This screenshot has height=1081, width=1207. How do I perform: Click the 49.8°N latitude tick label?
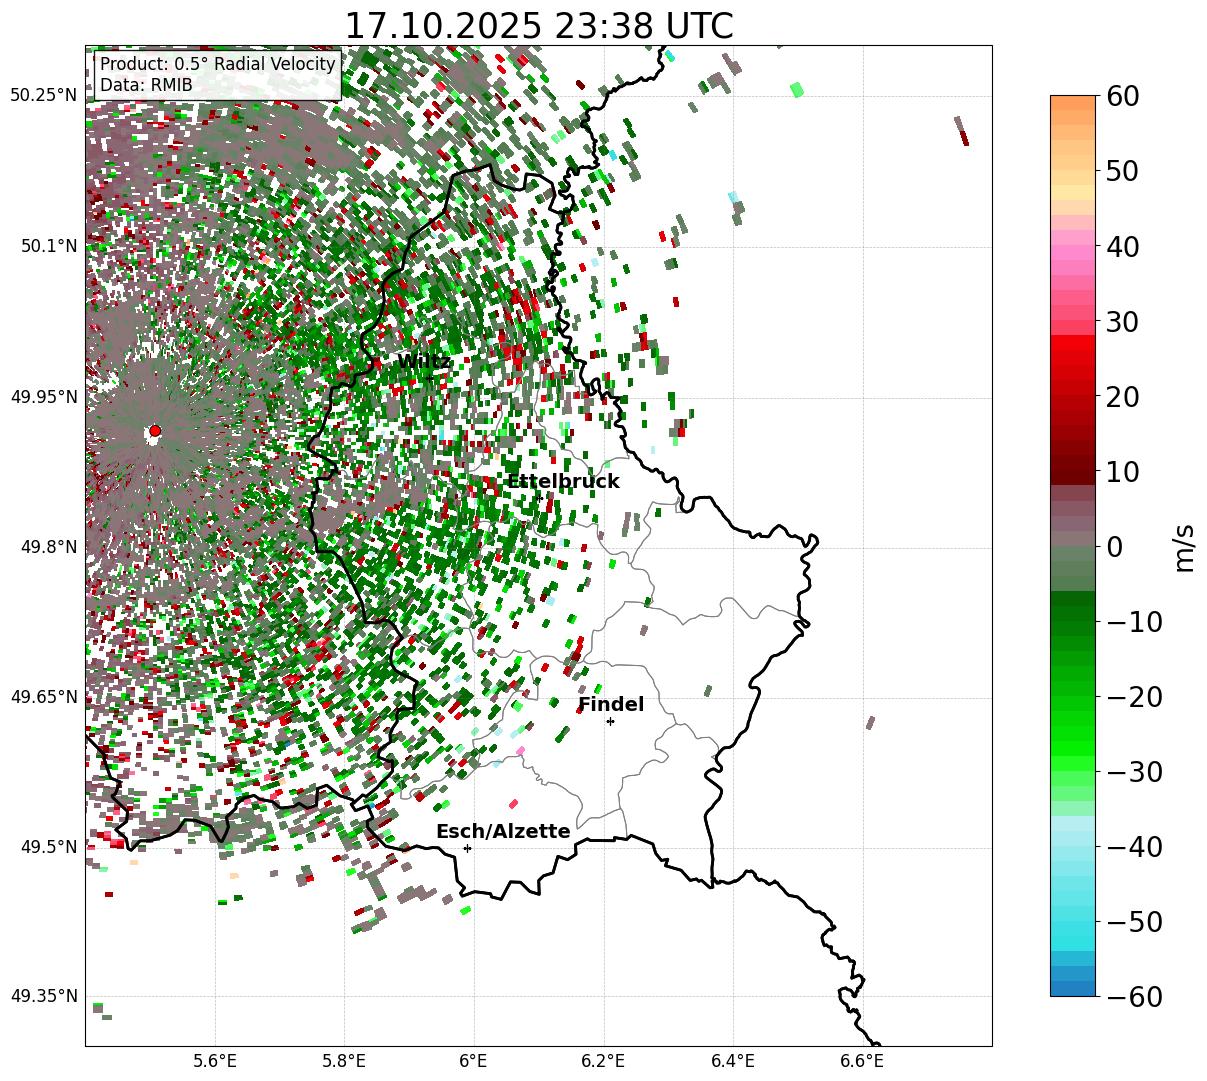pyautogui.click(x=48, y=547)
